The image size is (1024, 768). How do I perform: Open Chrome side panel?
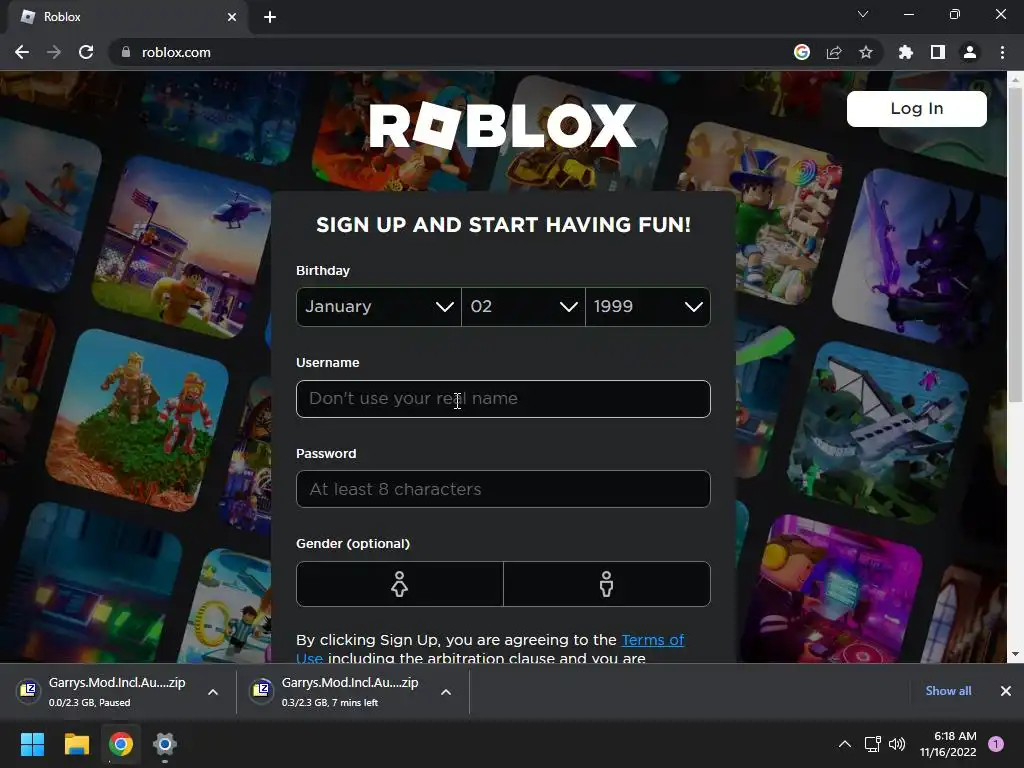pos(938,52)
